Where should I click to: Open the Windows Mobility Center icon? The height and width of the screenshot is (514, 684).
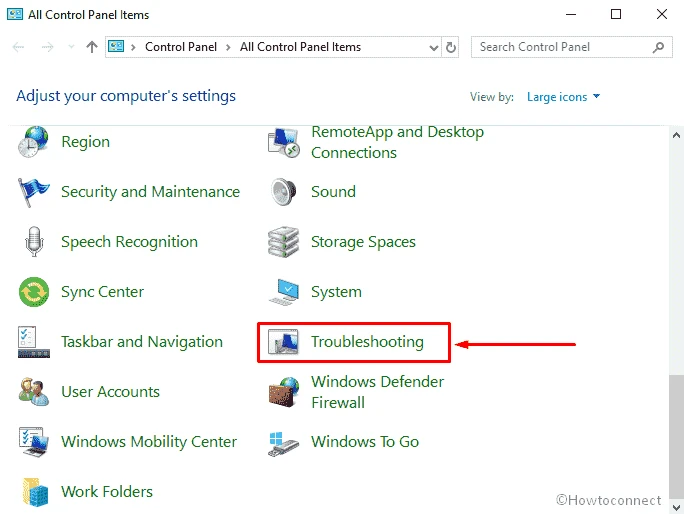(34, 442)
